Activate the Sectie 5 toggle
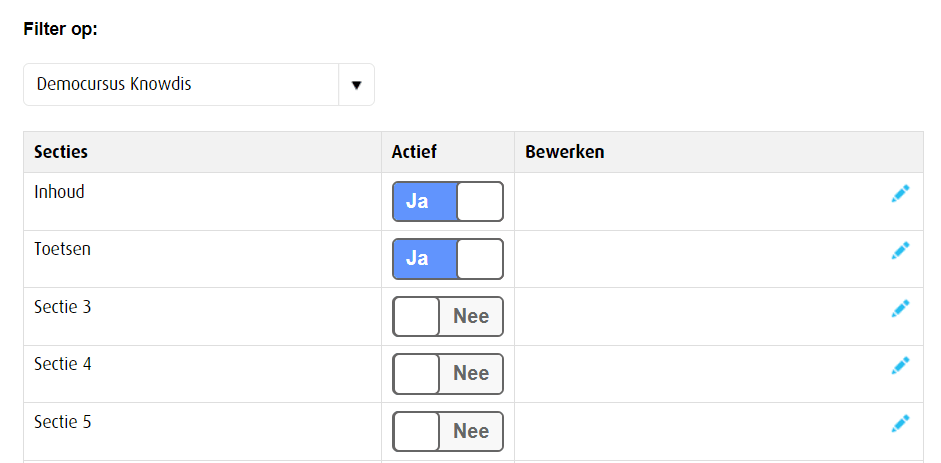Viewport: 941px width, 463px height. (448, 432)
